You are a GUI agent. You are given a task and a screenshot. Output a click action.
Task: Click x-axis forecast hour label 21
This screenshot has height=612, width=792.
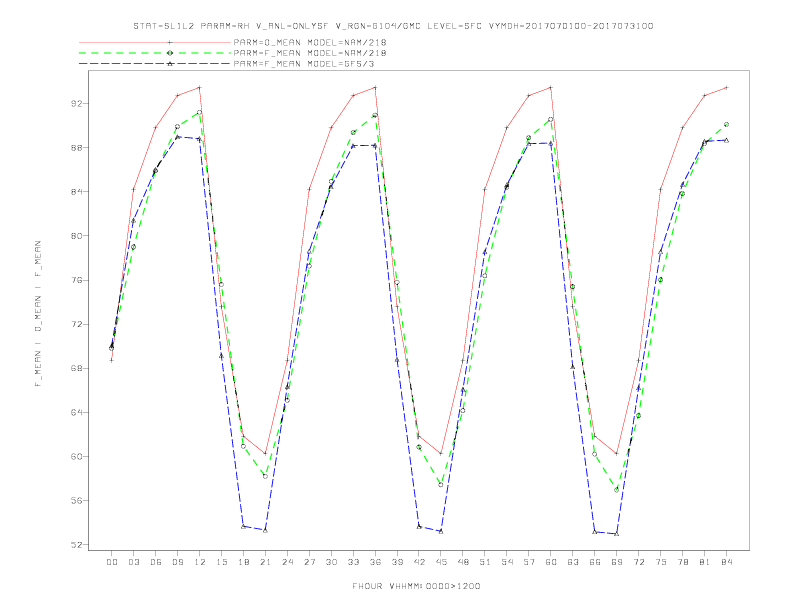point(265,562)
